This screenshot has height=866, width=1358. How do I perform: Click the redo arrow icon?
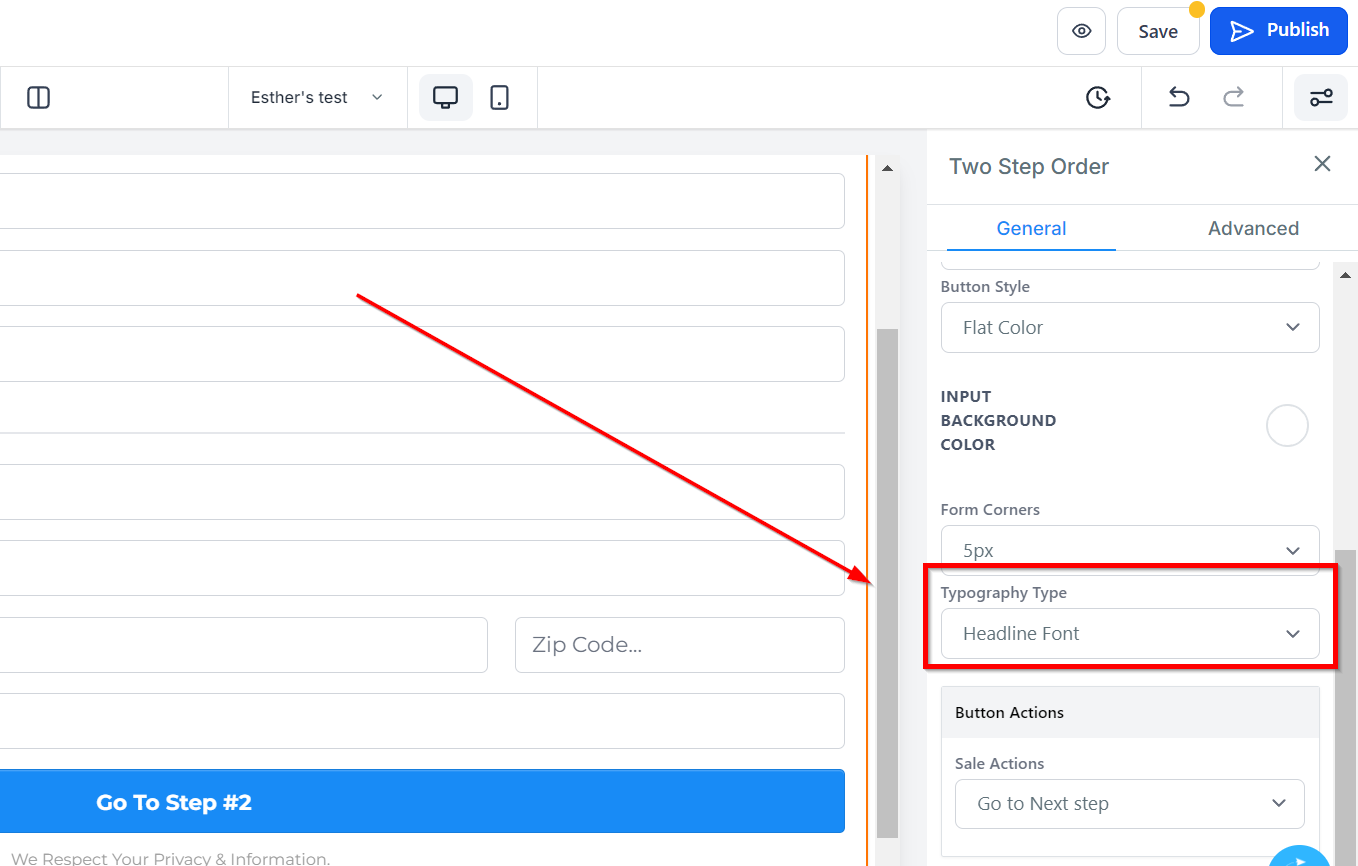click(1234, 97)
